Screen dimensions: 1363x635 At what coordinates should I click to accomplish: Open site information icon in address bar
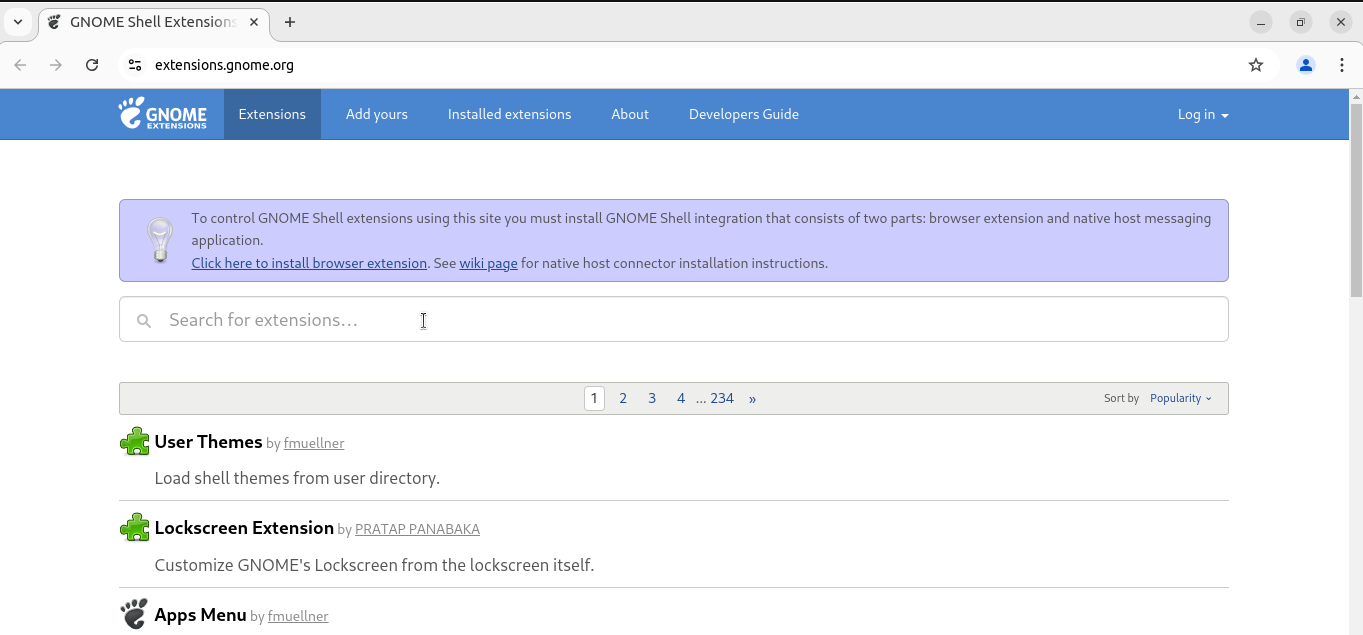135,65
